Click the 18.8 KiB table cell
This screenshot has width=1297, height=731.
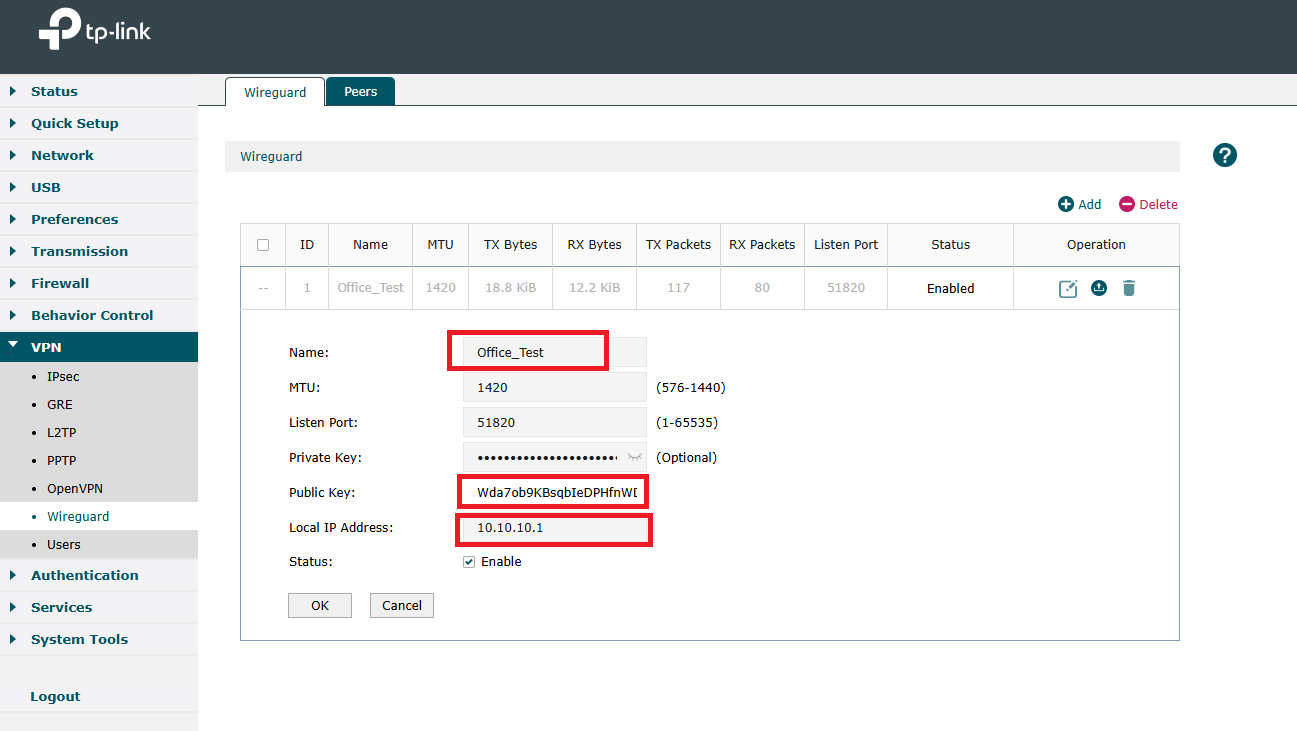click(x=511, y=288)
